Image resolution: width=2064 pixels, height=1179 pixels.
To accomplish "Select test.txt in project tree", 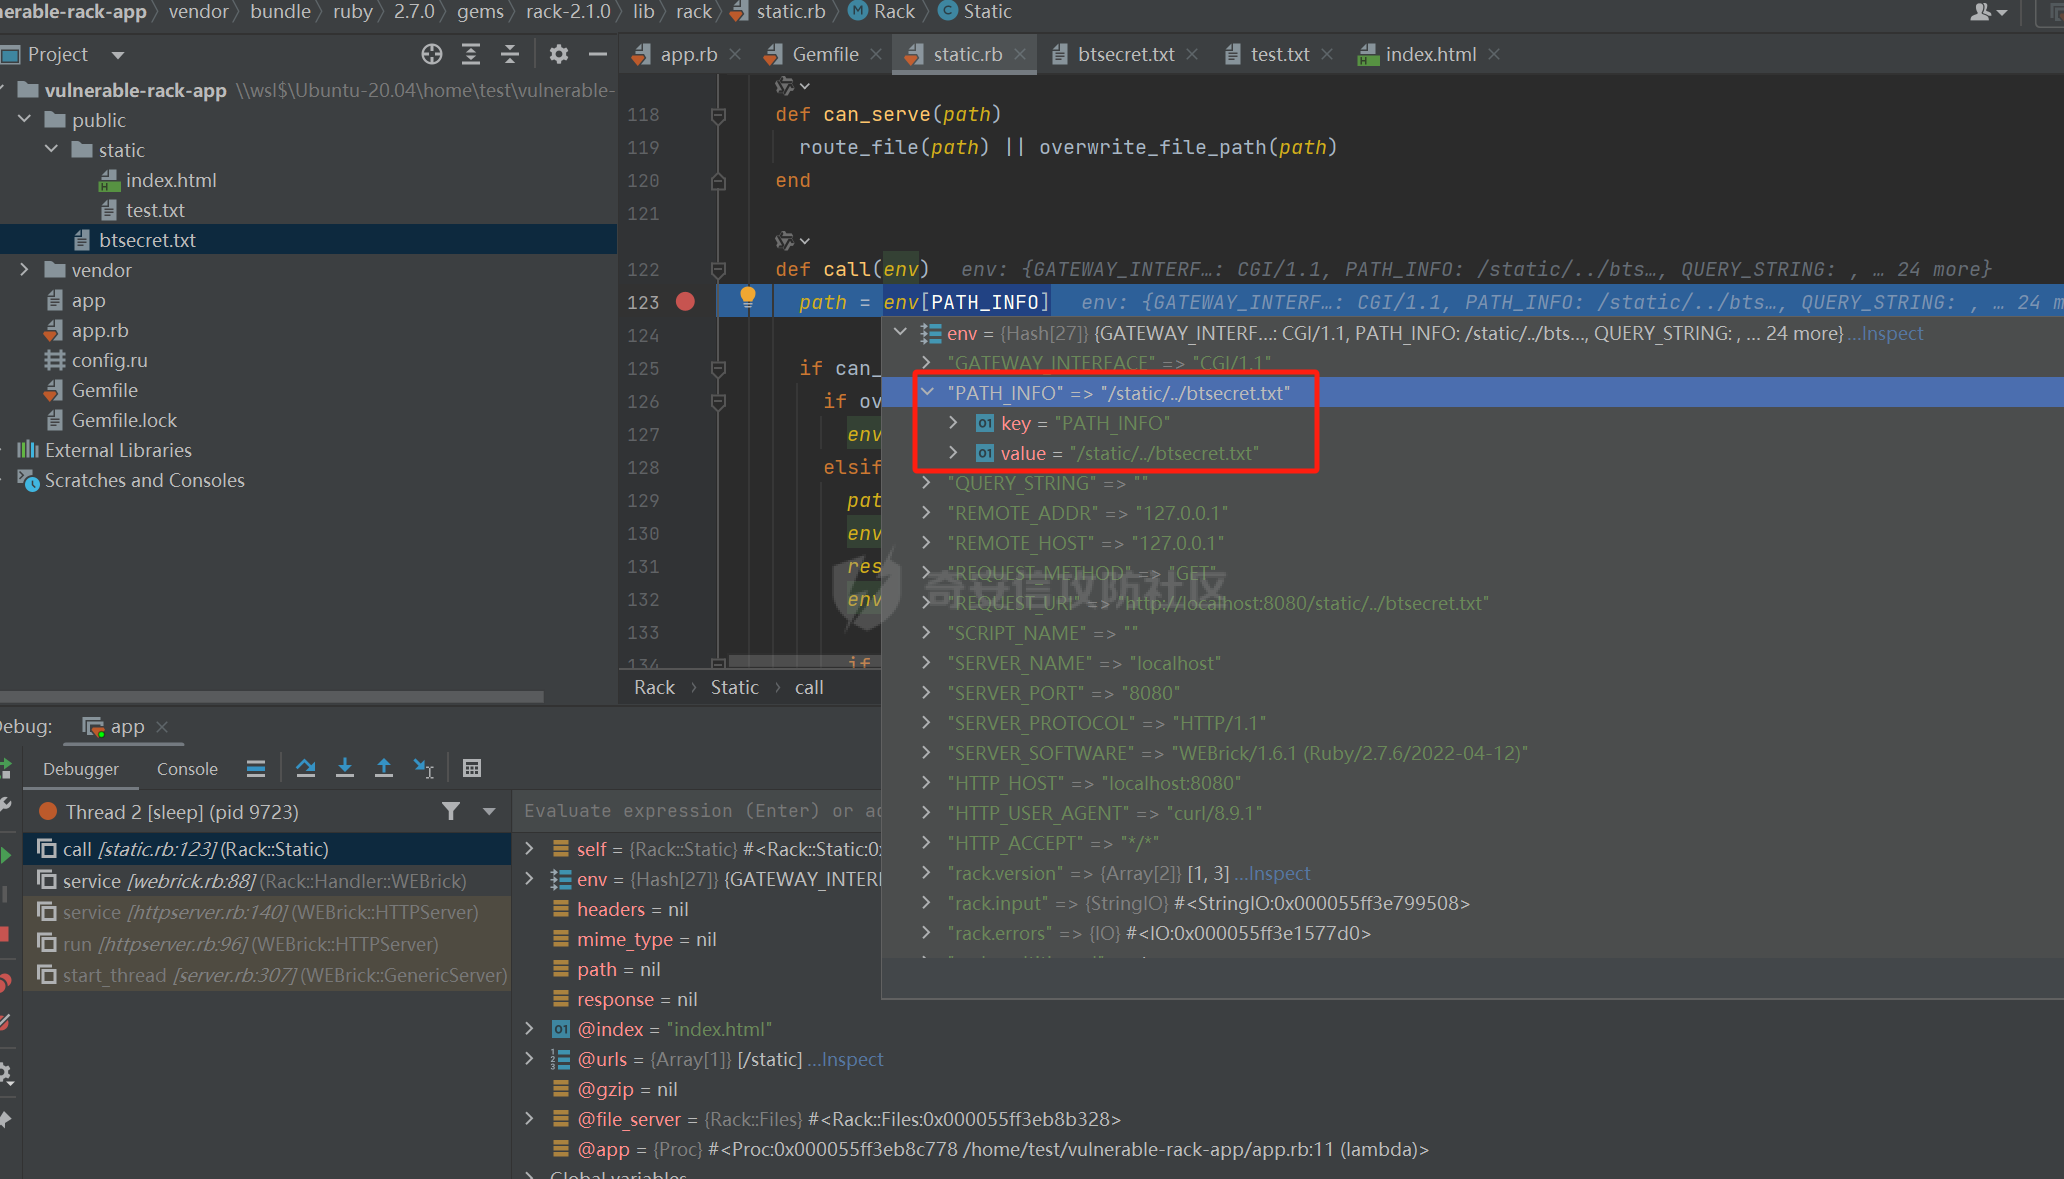I will tap(155, 210).
